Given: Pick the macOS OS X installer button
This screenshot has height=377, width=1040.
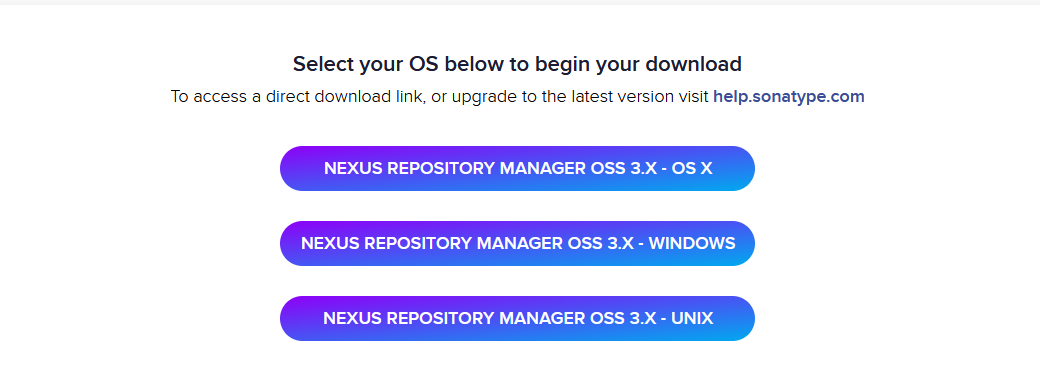Looking at the screenshot, I should pos(517,169).
